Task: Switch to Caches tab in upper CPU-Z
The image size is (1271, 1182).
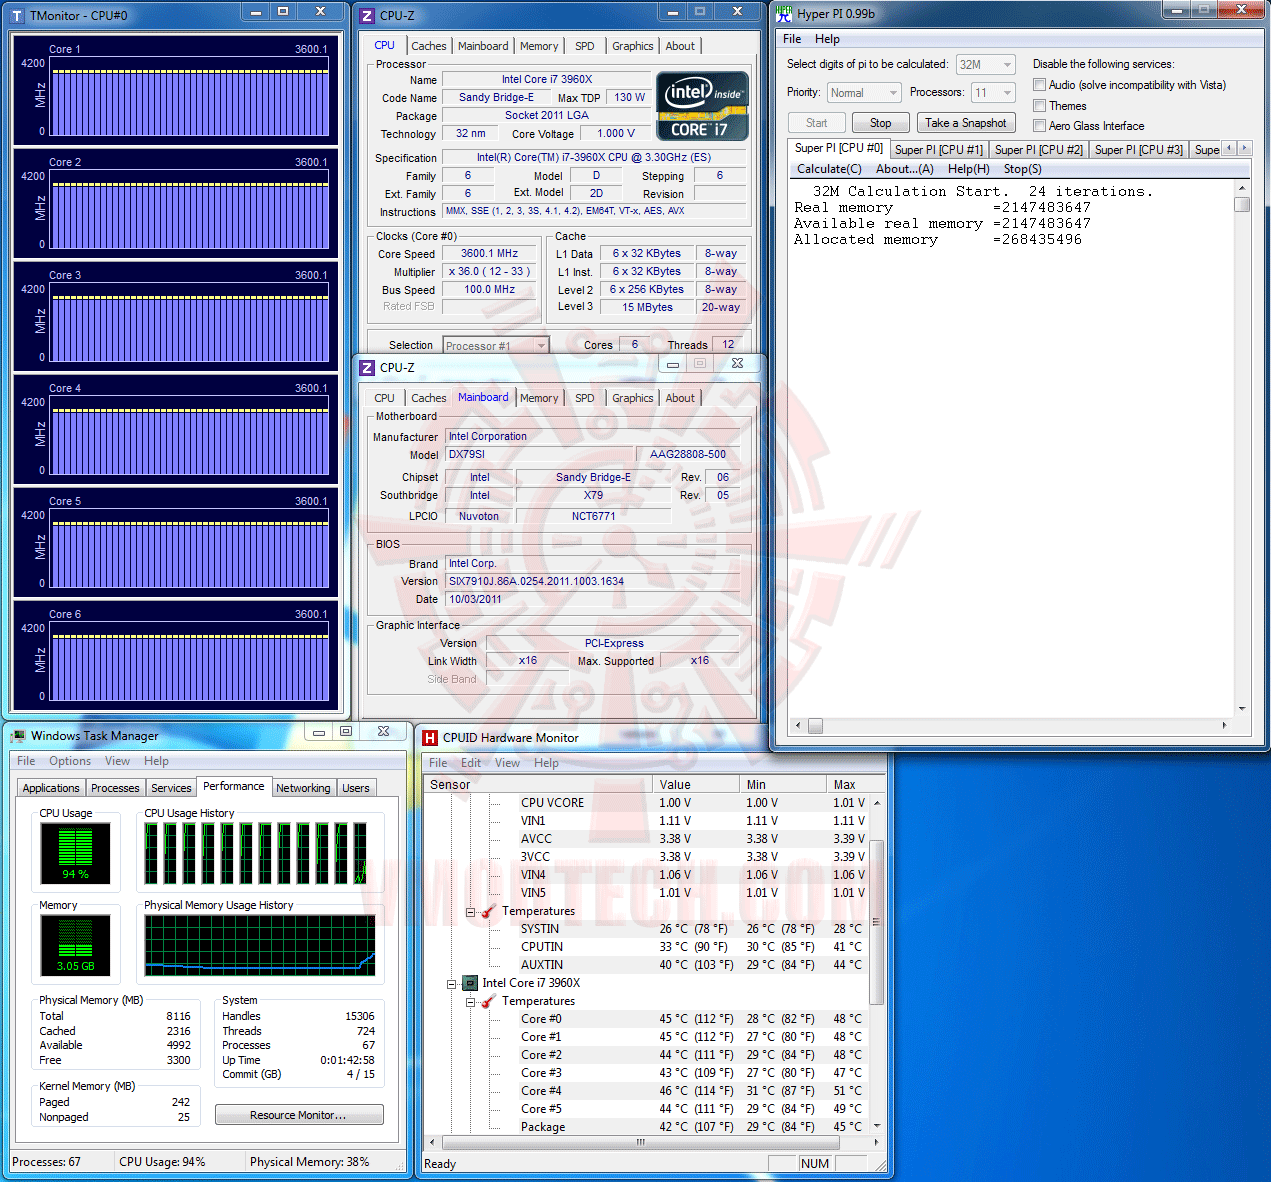Action: [429, 46]
